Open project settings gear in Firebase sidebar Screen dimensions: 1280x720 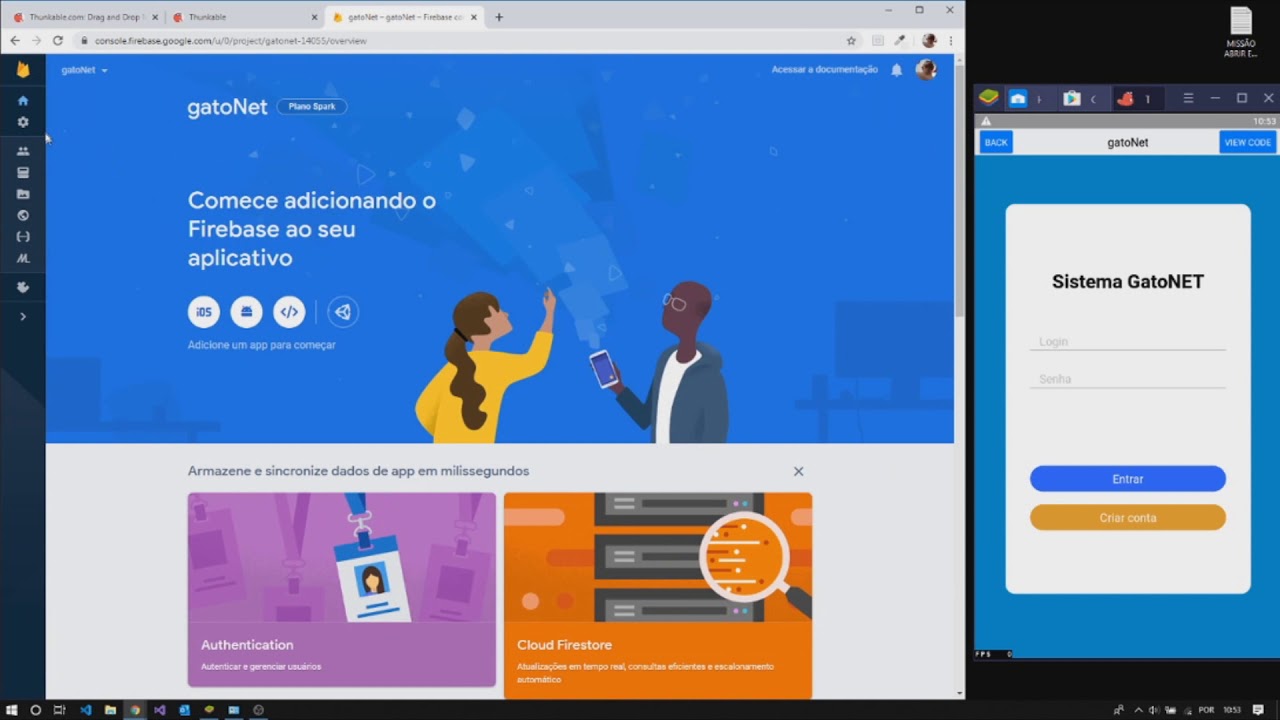coord(23,122)
